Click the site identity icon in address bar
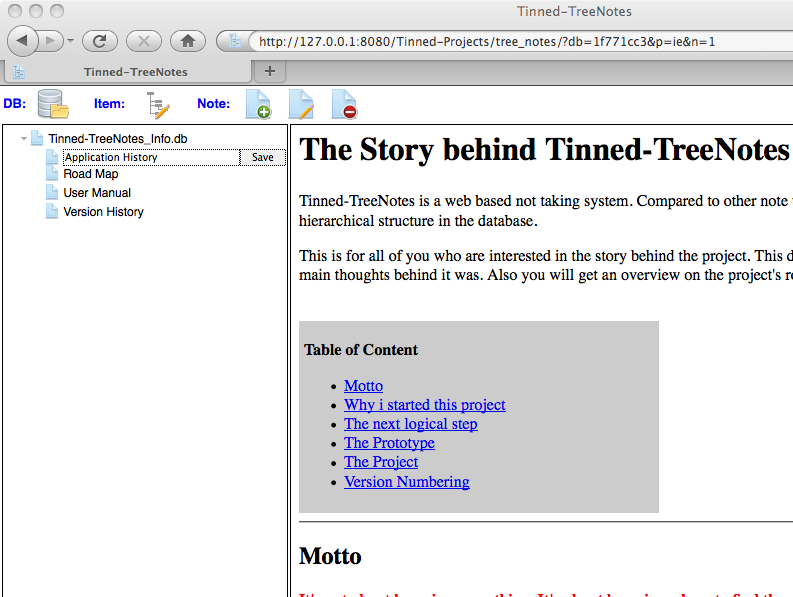The width and height of the screenshot is (793, 597). [x=234, y=41]
